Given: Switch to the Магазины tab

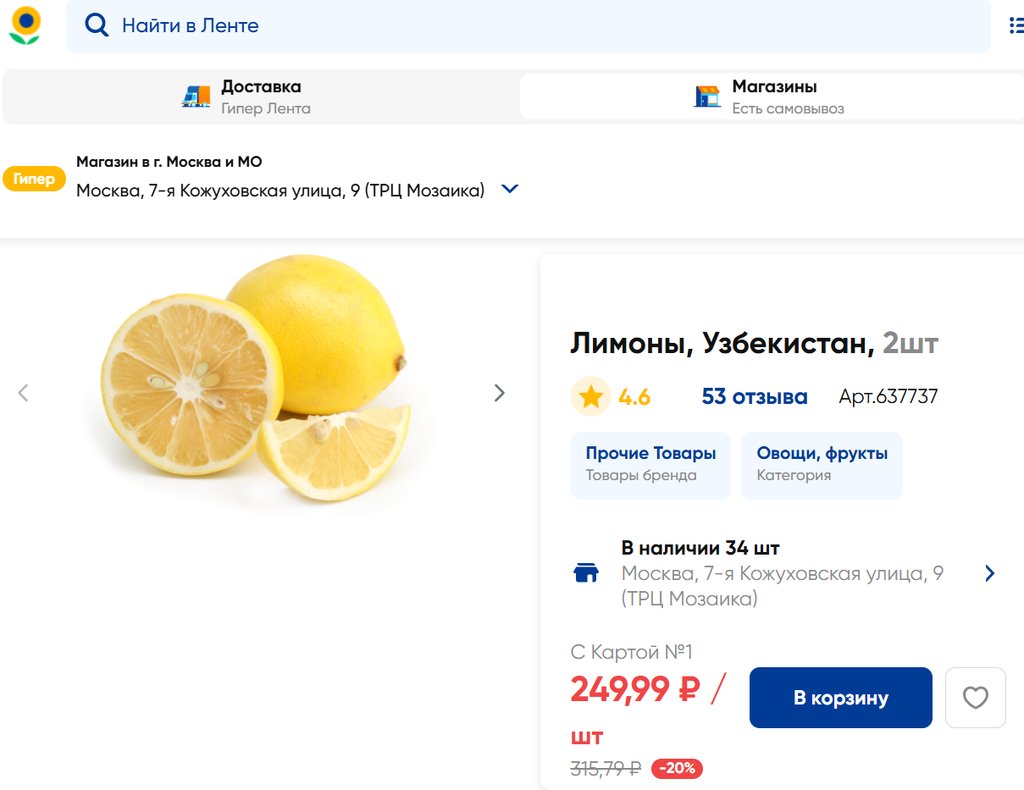Looking at the screenshot, I should (774, 97).
